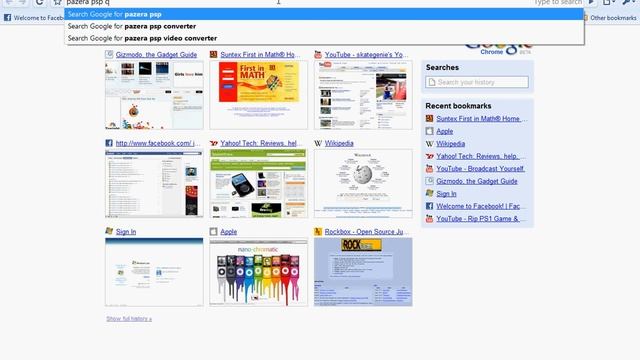Click the 'Search your history' field
The height and width of the screenshot is (360, 640).
477,82
